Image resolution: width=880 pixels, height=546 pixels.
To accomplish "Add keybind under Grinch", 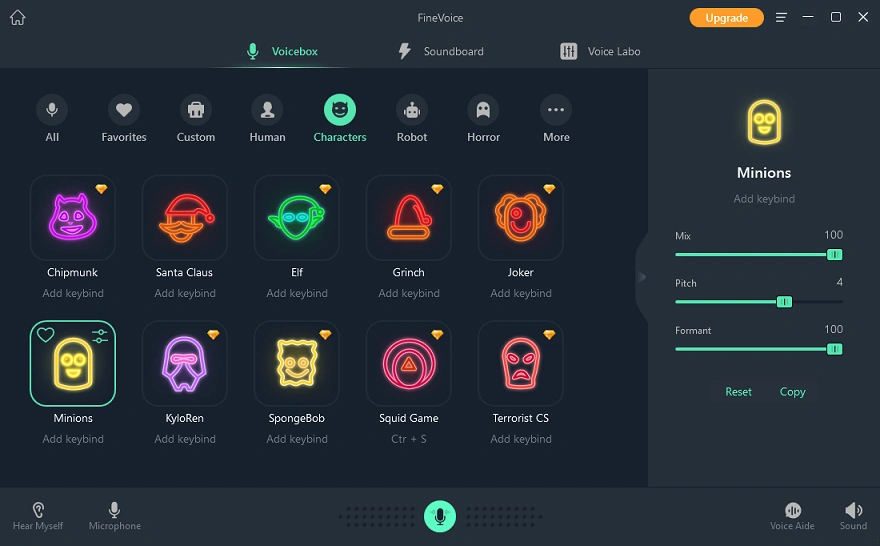I will click(409, 293).
